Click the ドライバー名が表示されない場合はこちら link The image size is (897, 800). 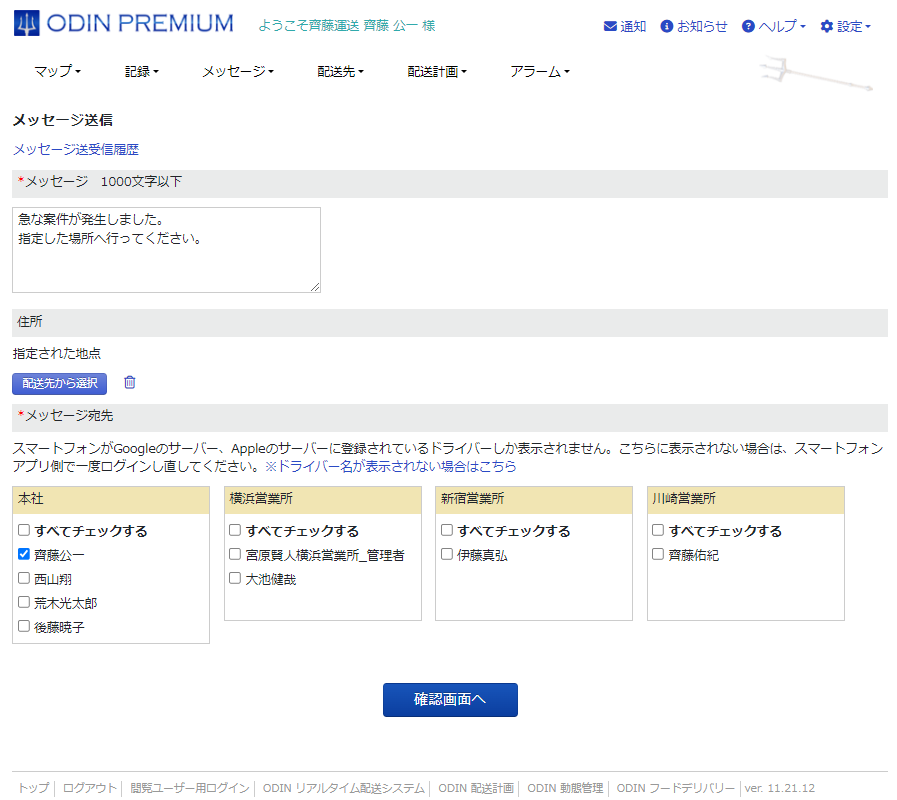pyautogui.click(x=396, y=466)
